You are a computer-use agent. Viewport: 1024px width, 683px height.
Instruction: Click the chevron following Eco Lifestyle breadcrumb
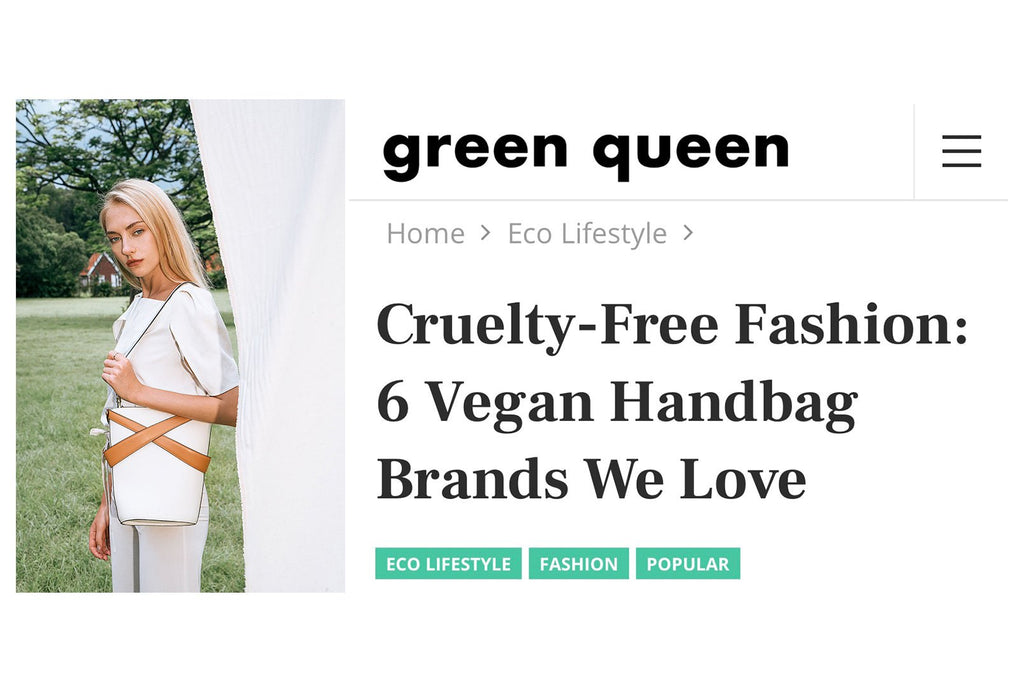(688, 233)
